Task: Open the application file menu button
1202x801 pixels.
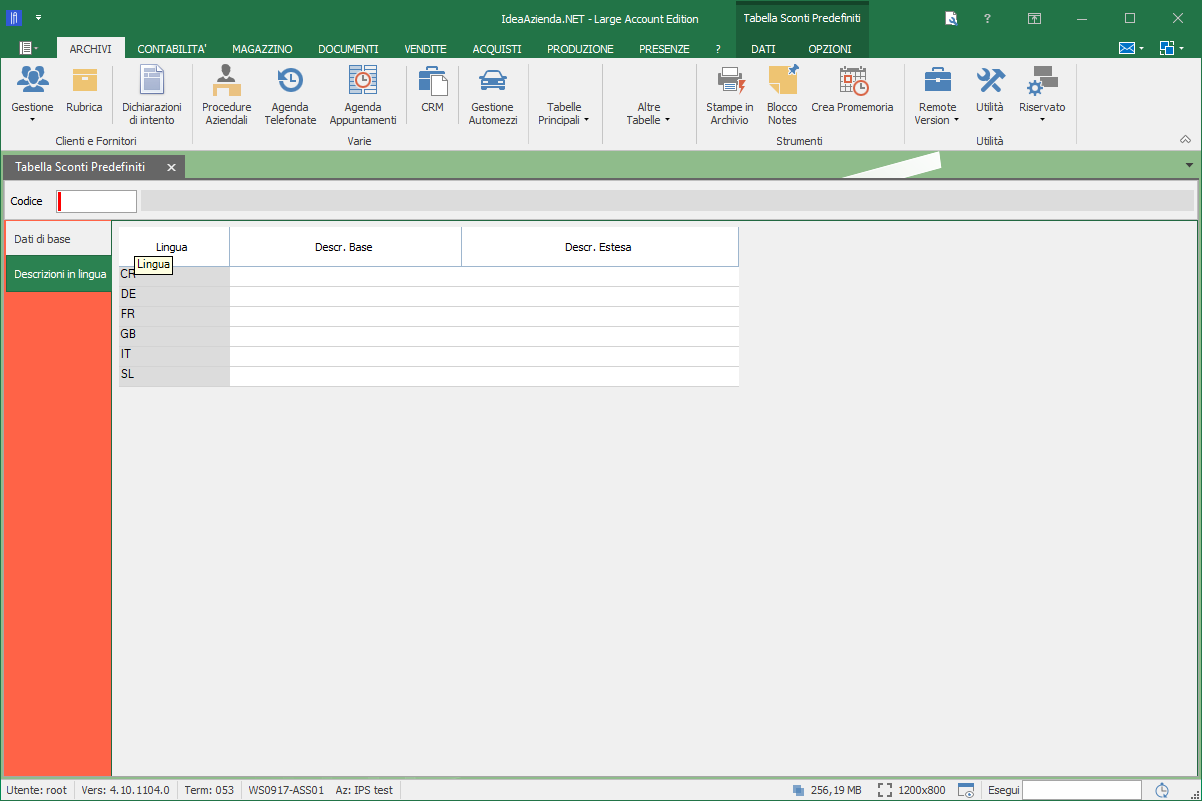Action: 28,48
